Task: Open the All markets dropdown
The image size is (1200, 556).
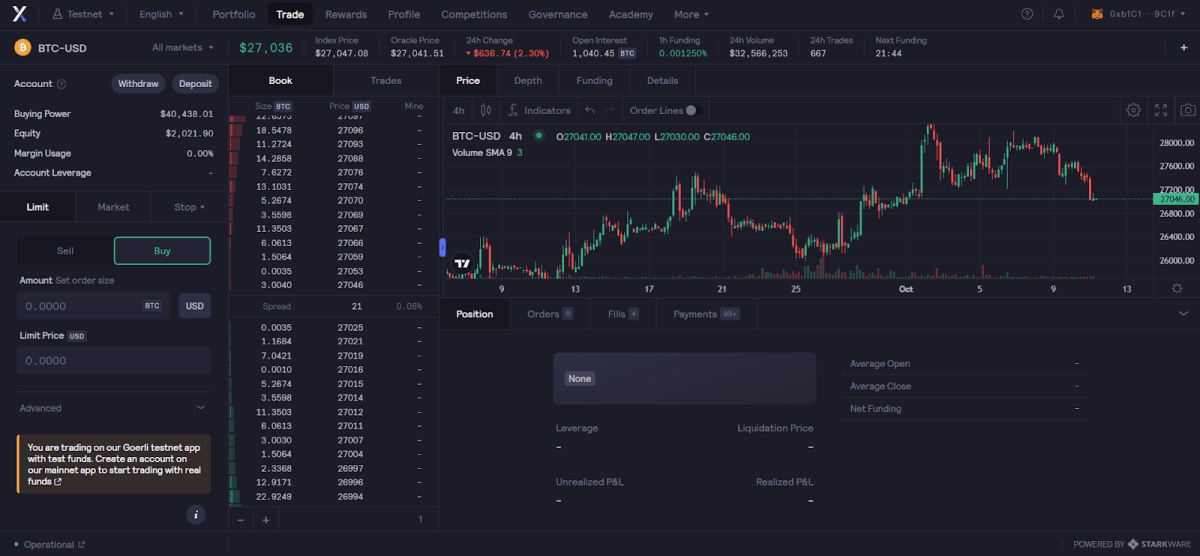Action: (x=184, y=47)
